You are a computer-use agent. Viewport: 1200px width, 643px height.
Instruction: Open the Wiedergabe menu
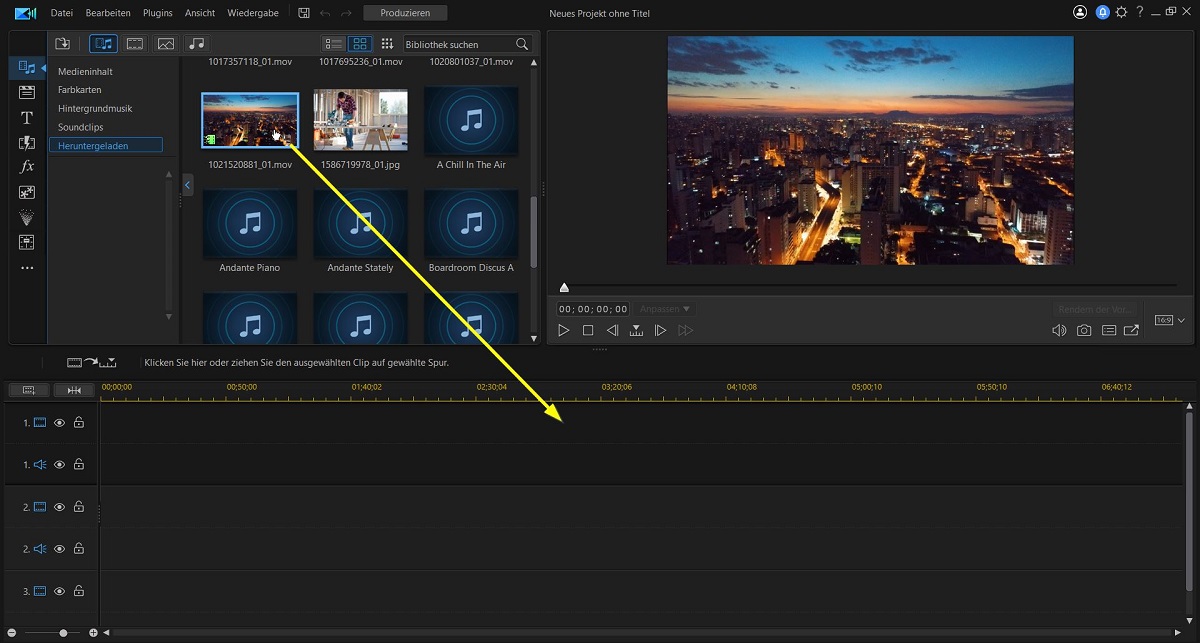(253, 13)
